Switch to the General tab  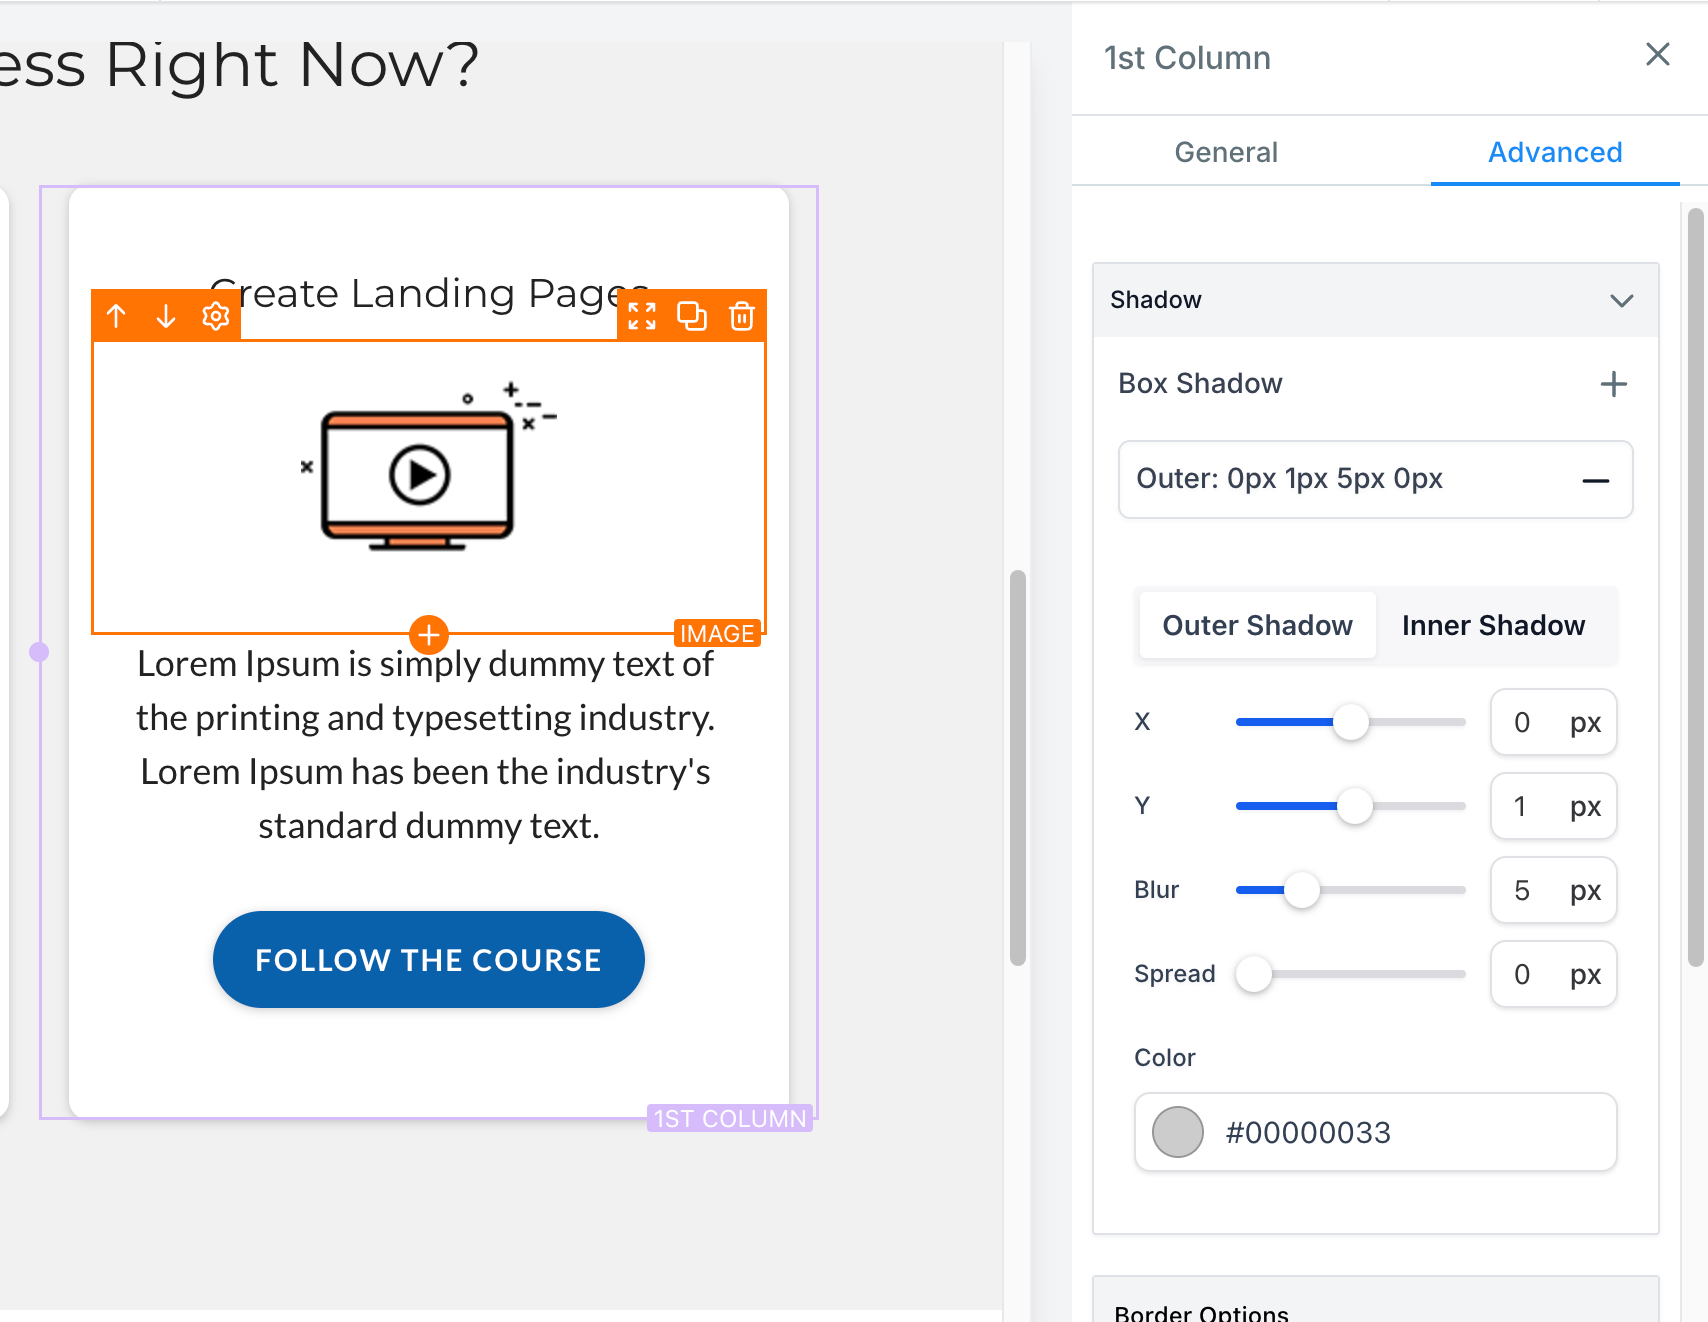1226,152
